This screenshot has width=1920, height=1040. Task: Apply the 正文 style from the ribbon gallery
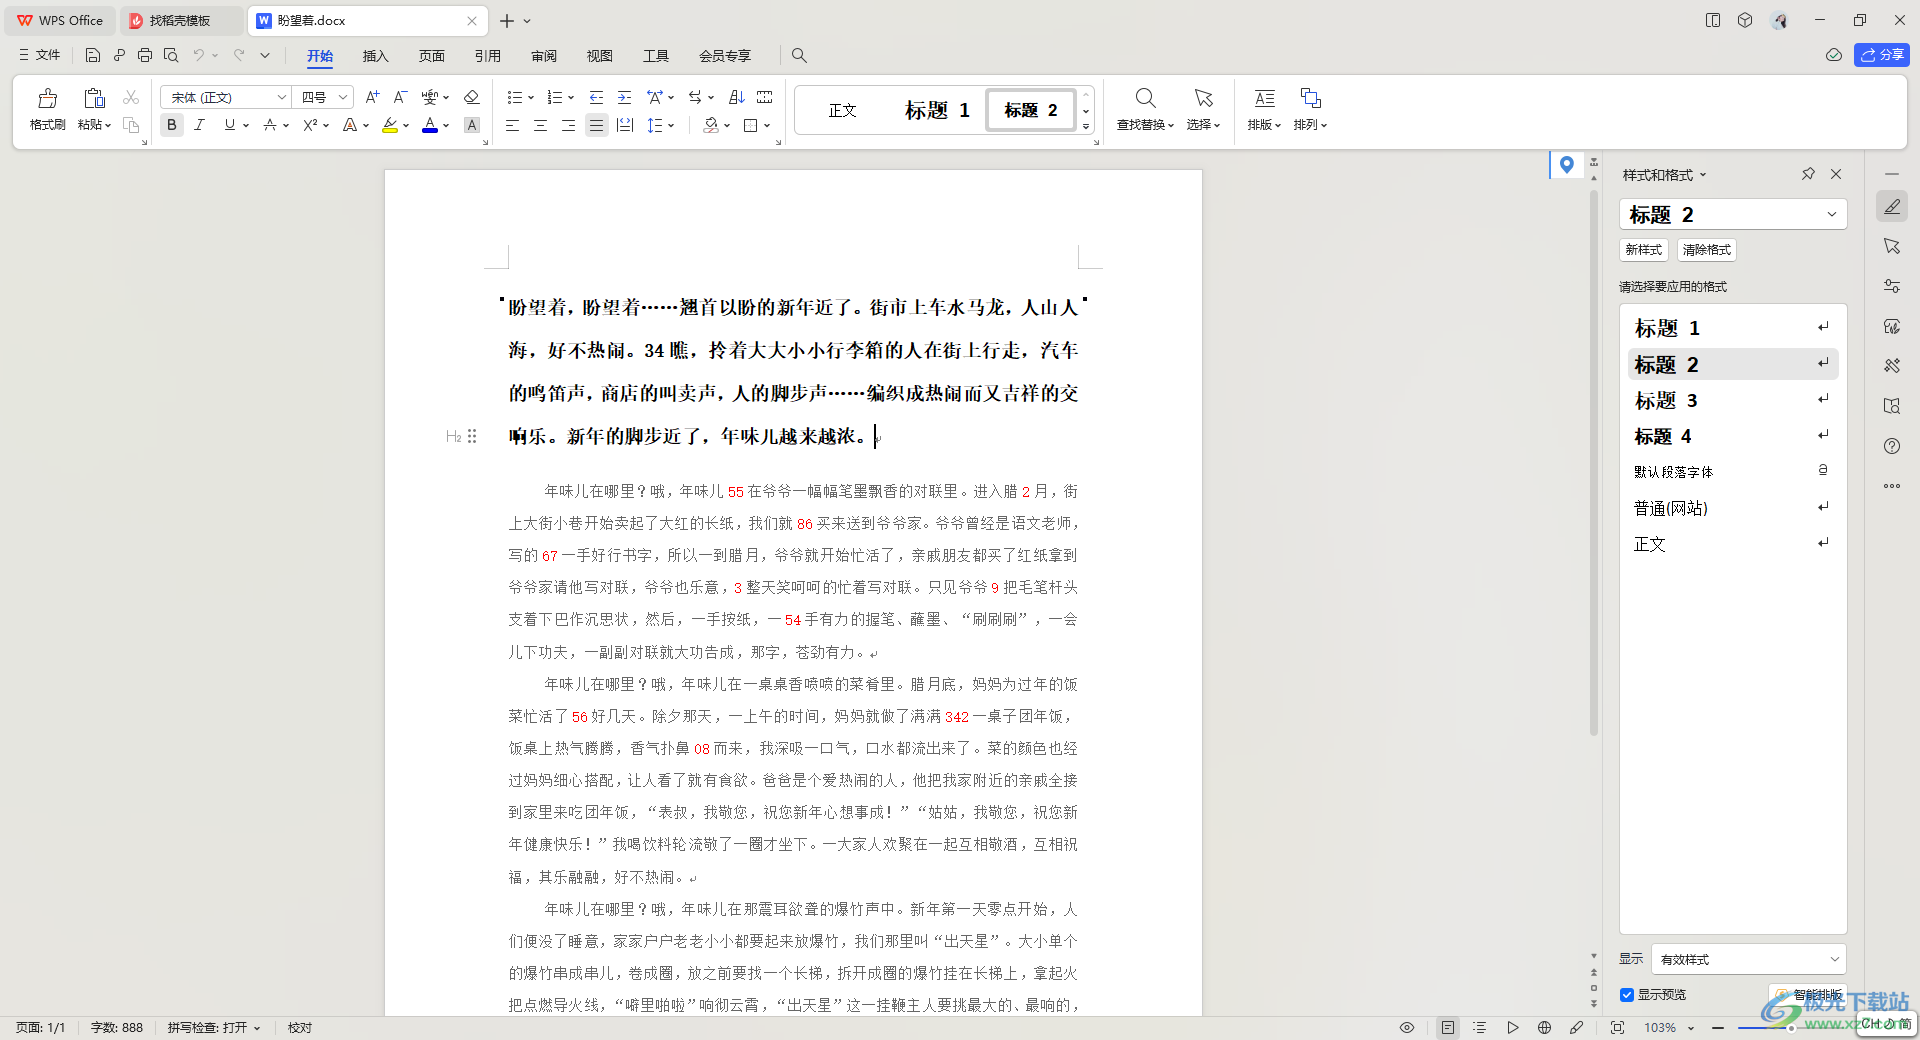click(x=843, y=110)
